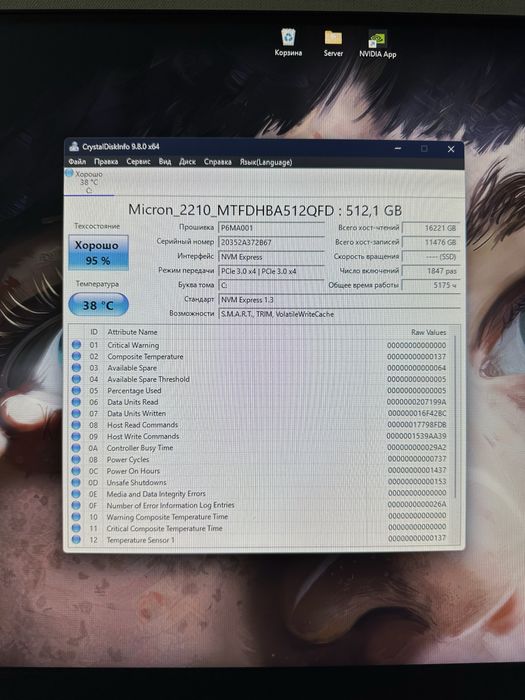Click status circle for Host Write Commands row
Image resolution: width=525 pixels, height=700 pixels.
76,436
